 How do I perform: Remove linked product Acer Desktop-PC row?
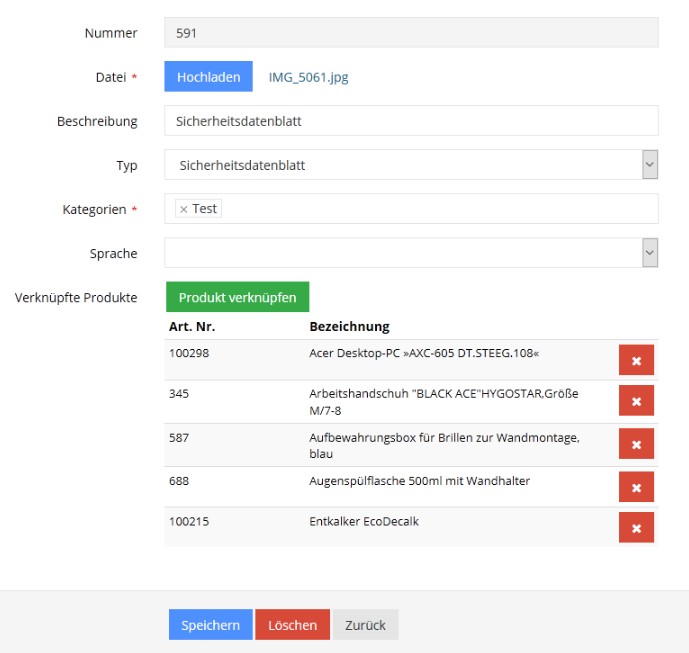(x=636, y=360)
